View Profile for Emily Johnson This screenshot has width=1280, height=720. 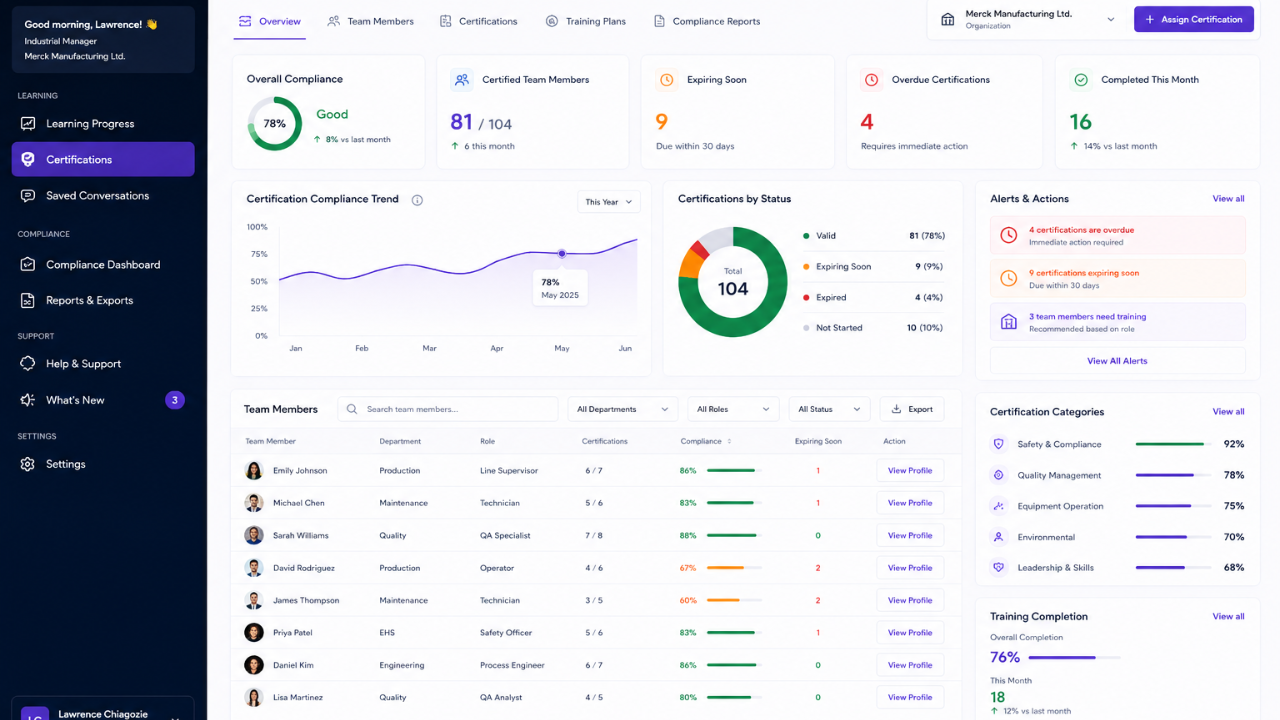pyautogui.click(x=910, y=471)
